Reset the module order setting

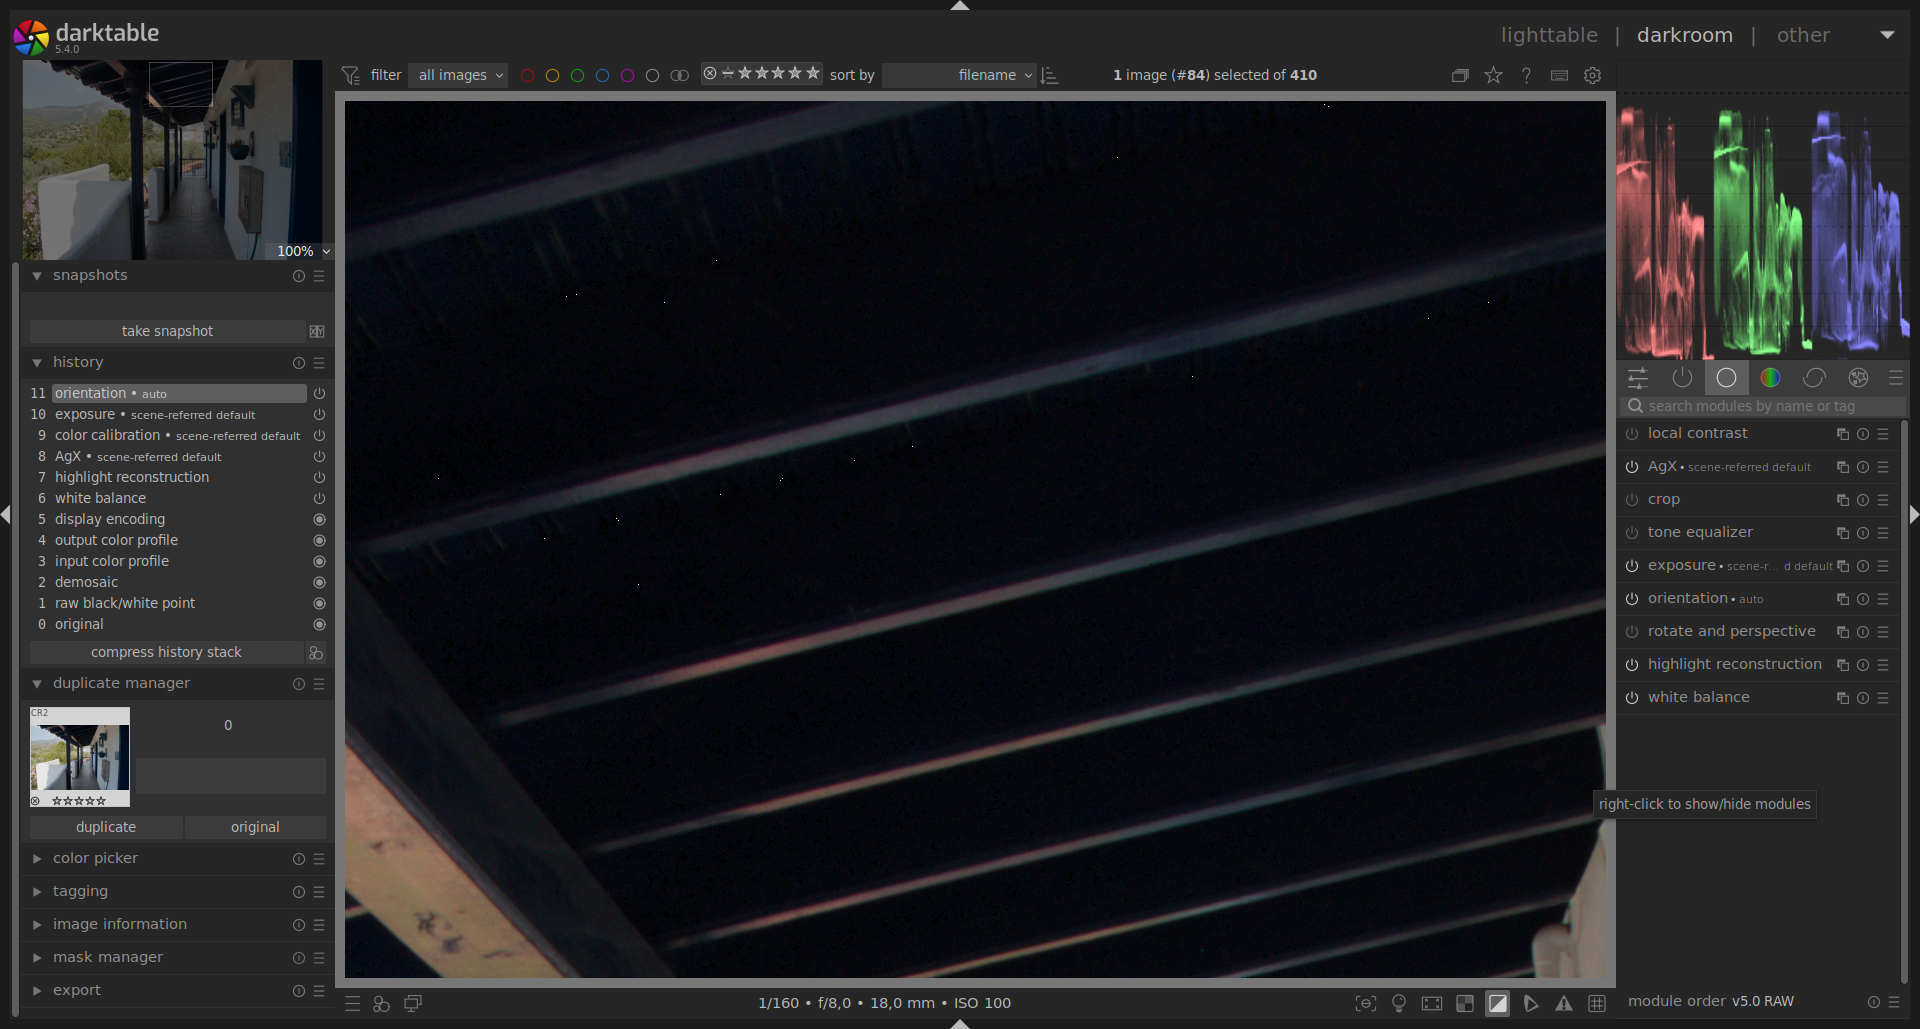[x=1873, y=1001]
